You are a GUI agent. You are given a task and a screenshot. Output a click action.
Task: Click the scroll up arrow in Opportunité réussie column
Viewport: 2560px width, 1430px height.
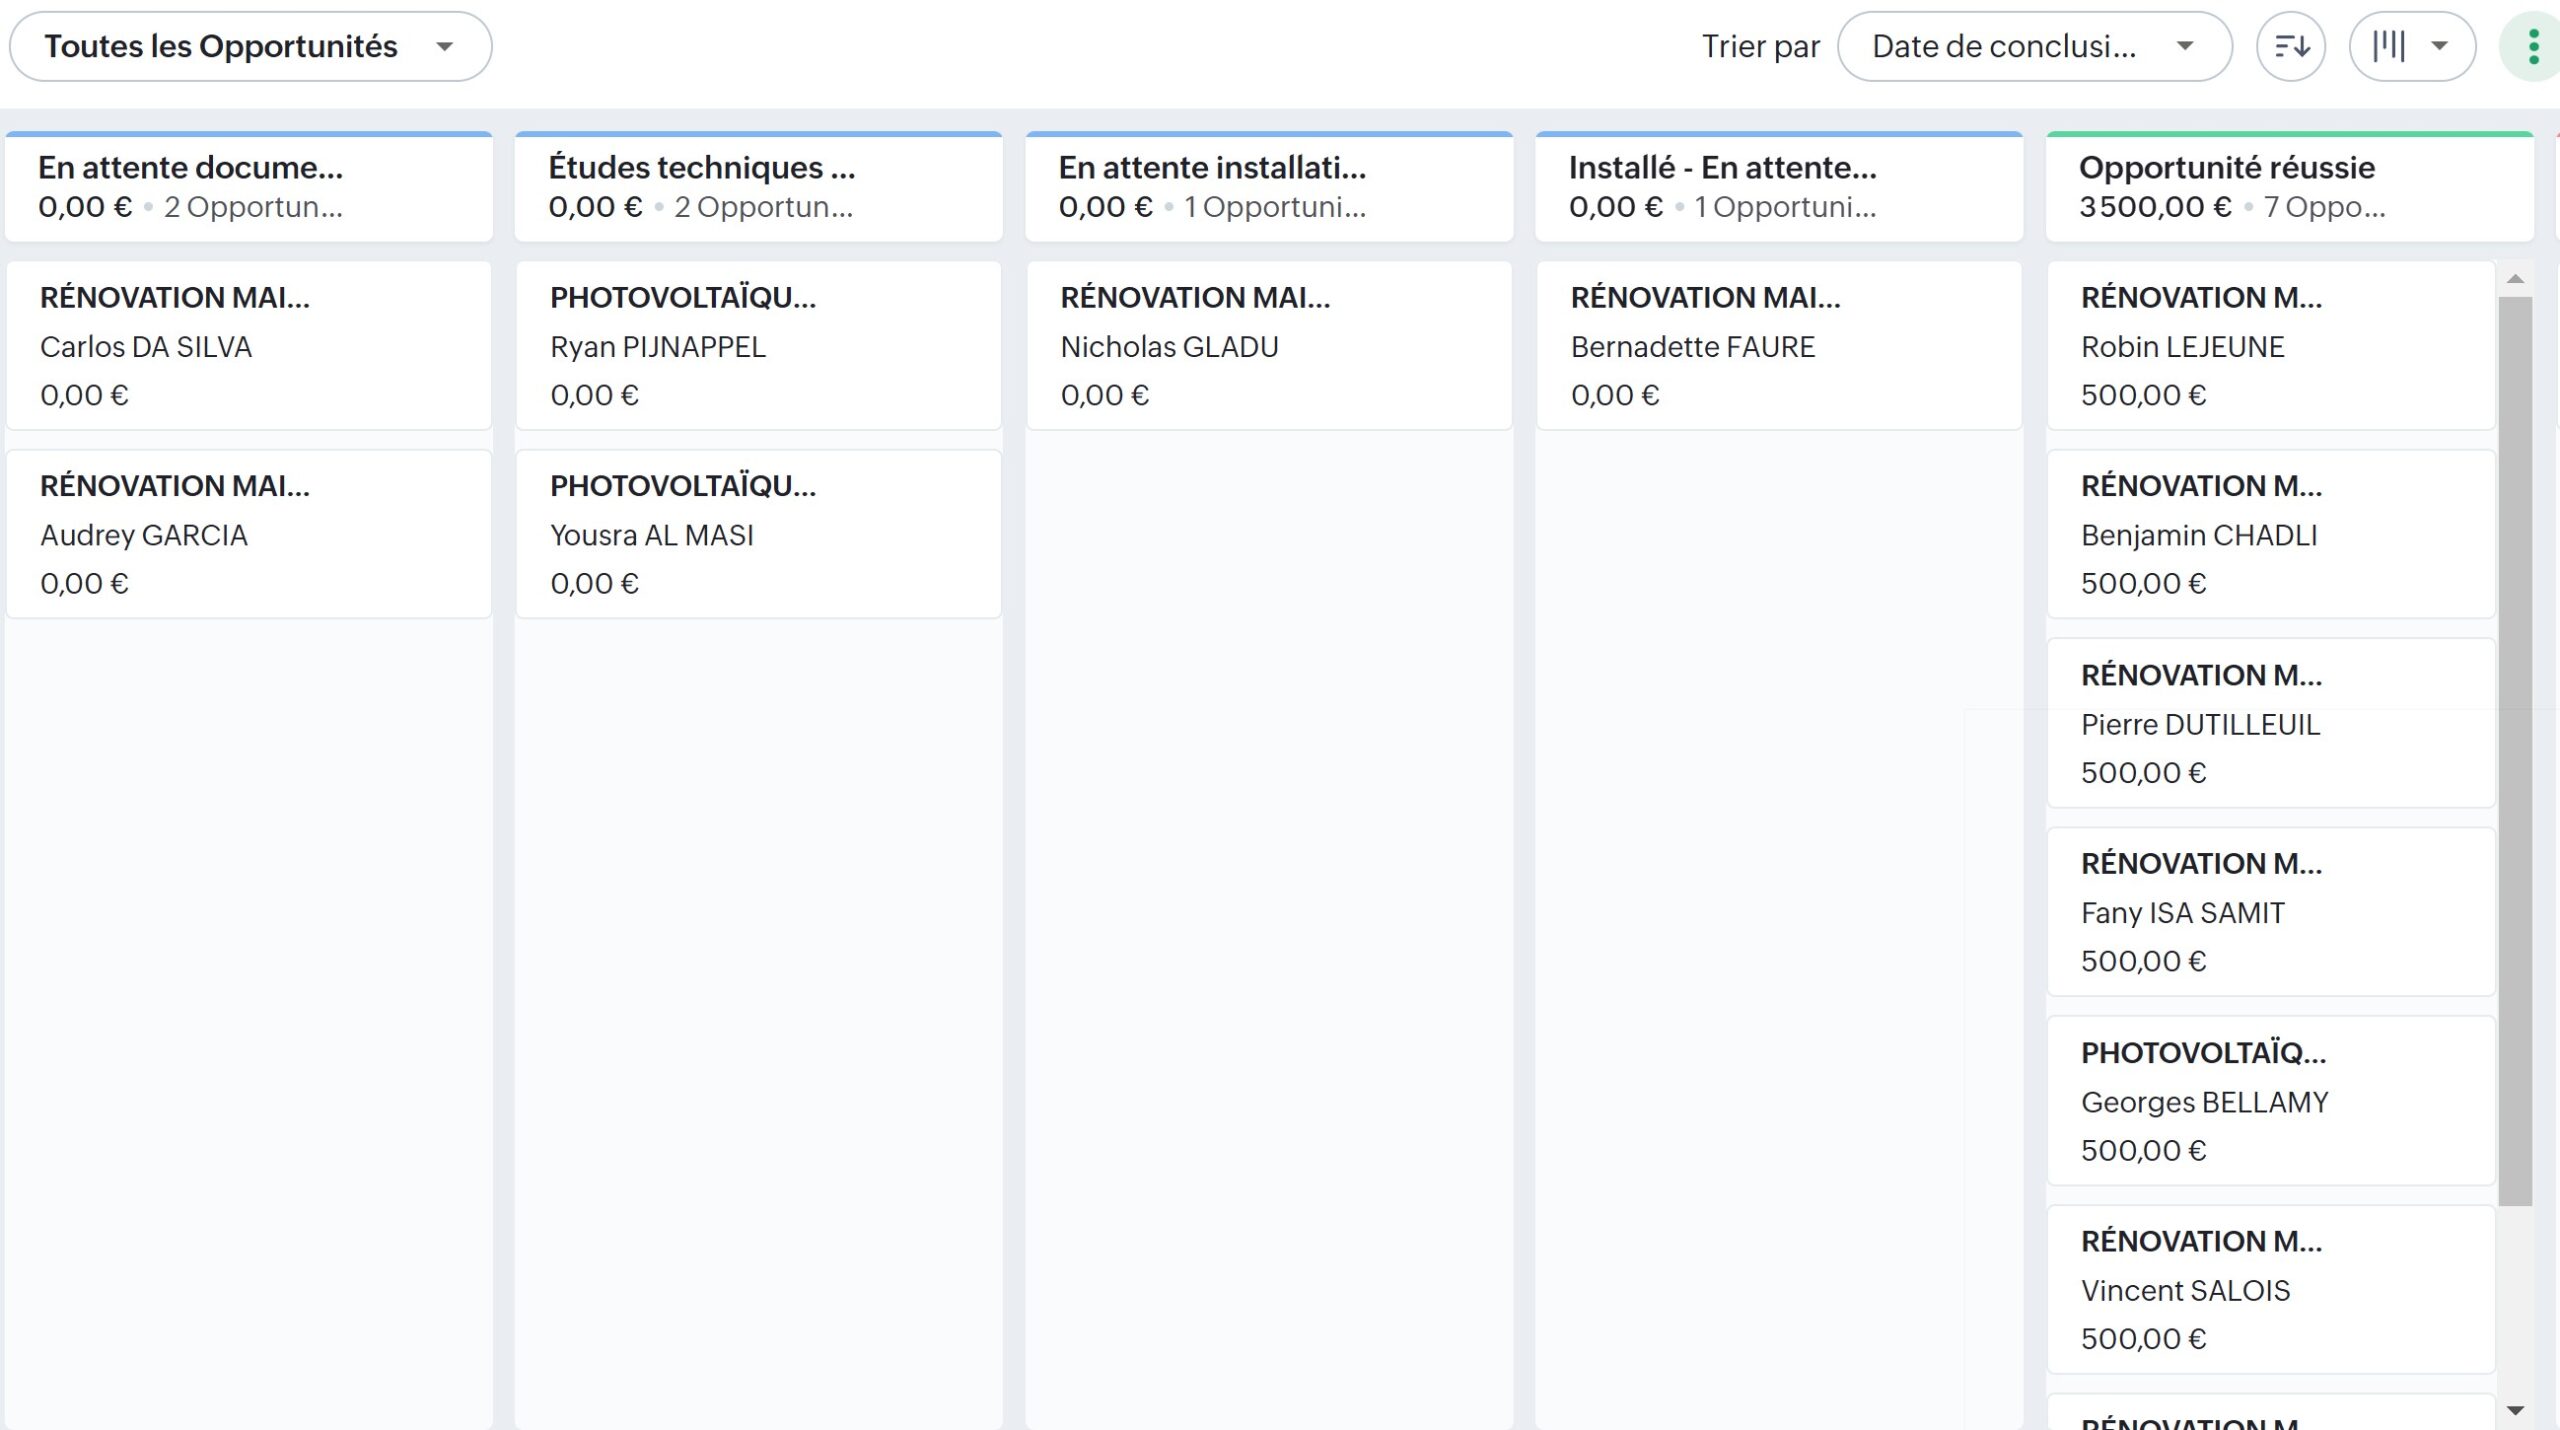pos(2516,279)
